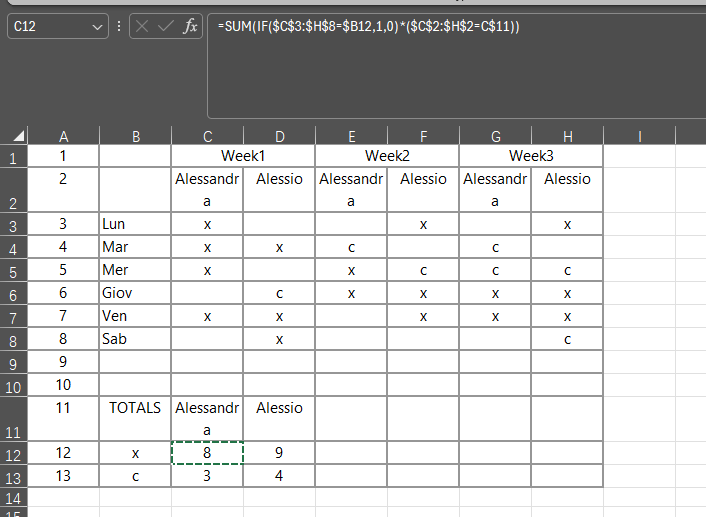The height and width of the screenshot is (517, 706).
Task: Open the formula bar options dots
Action: click(x=119, y=26)
